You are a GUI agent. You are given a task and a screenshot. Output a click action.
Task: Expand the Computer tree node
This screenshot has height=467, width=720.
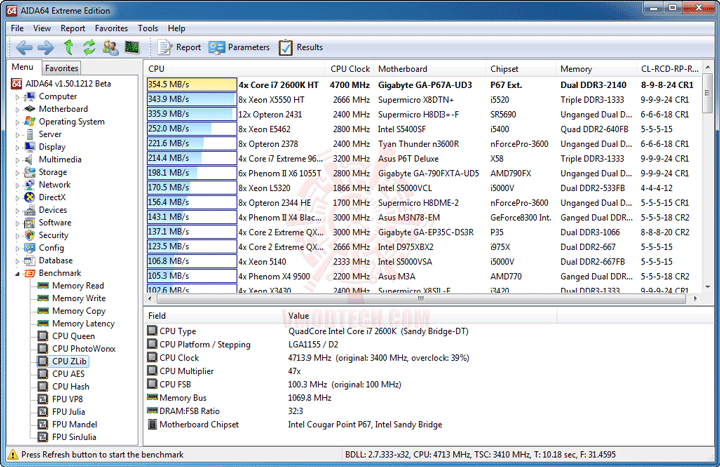click(16, 97)
